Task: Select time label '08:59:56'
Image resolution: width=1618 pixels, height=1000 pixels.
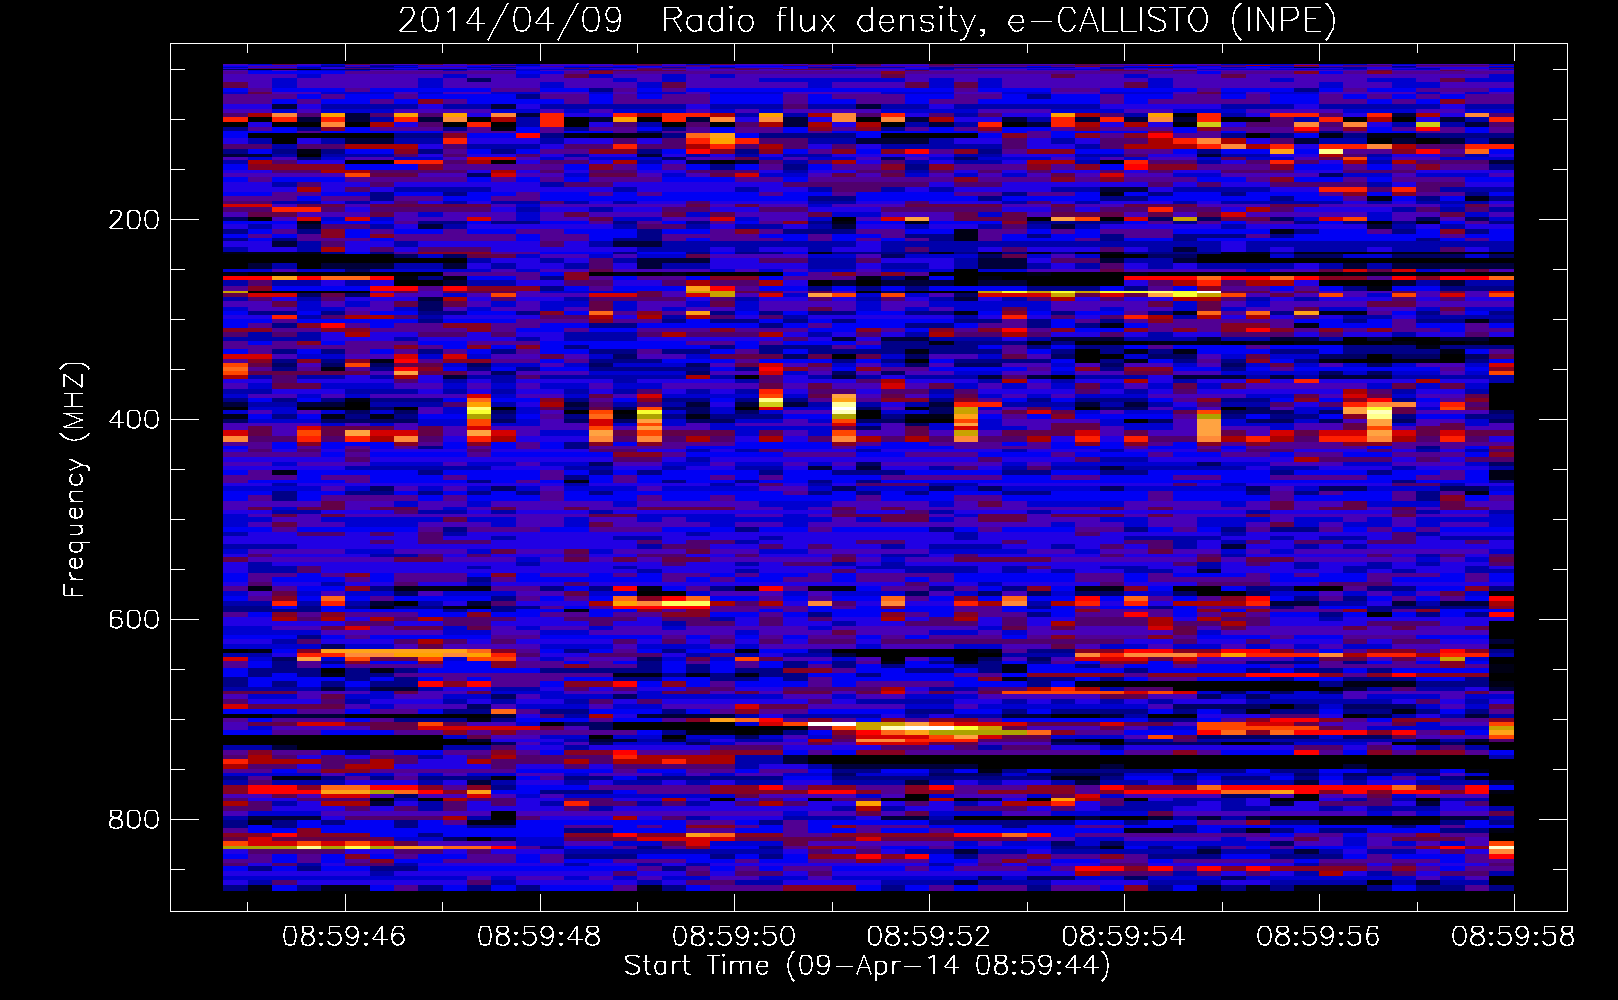Action: [1318, 937]
